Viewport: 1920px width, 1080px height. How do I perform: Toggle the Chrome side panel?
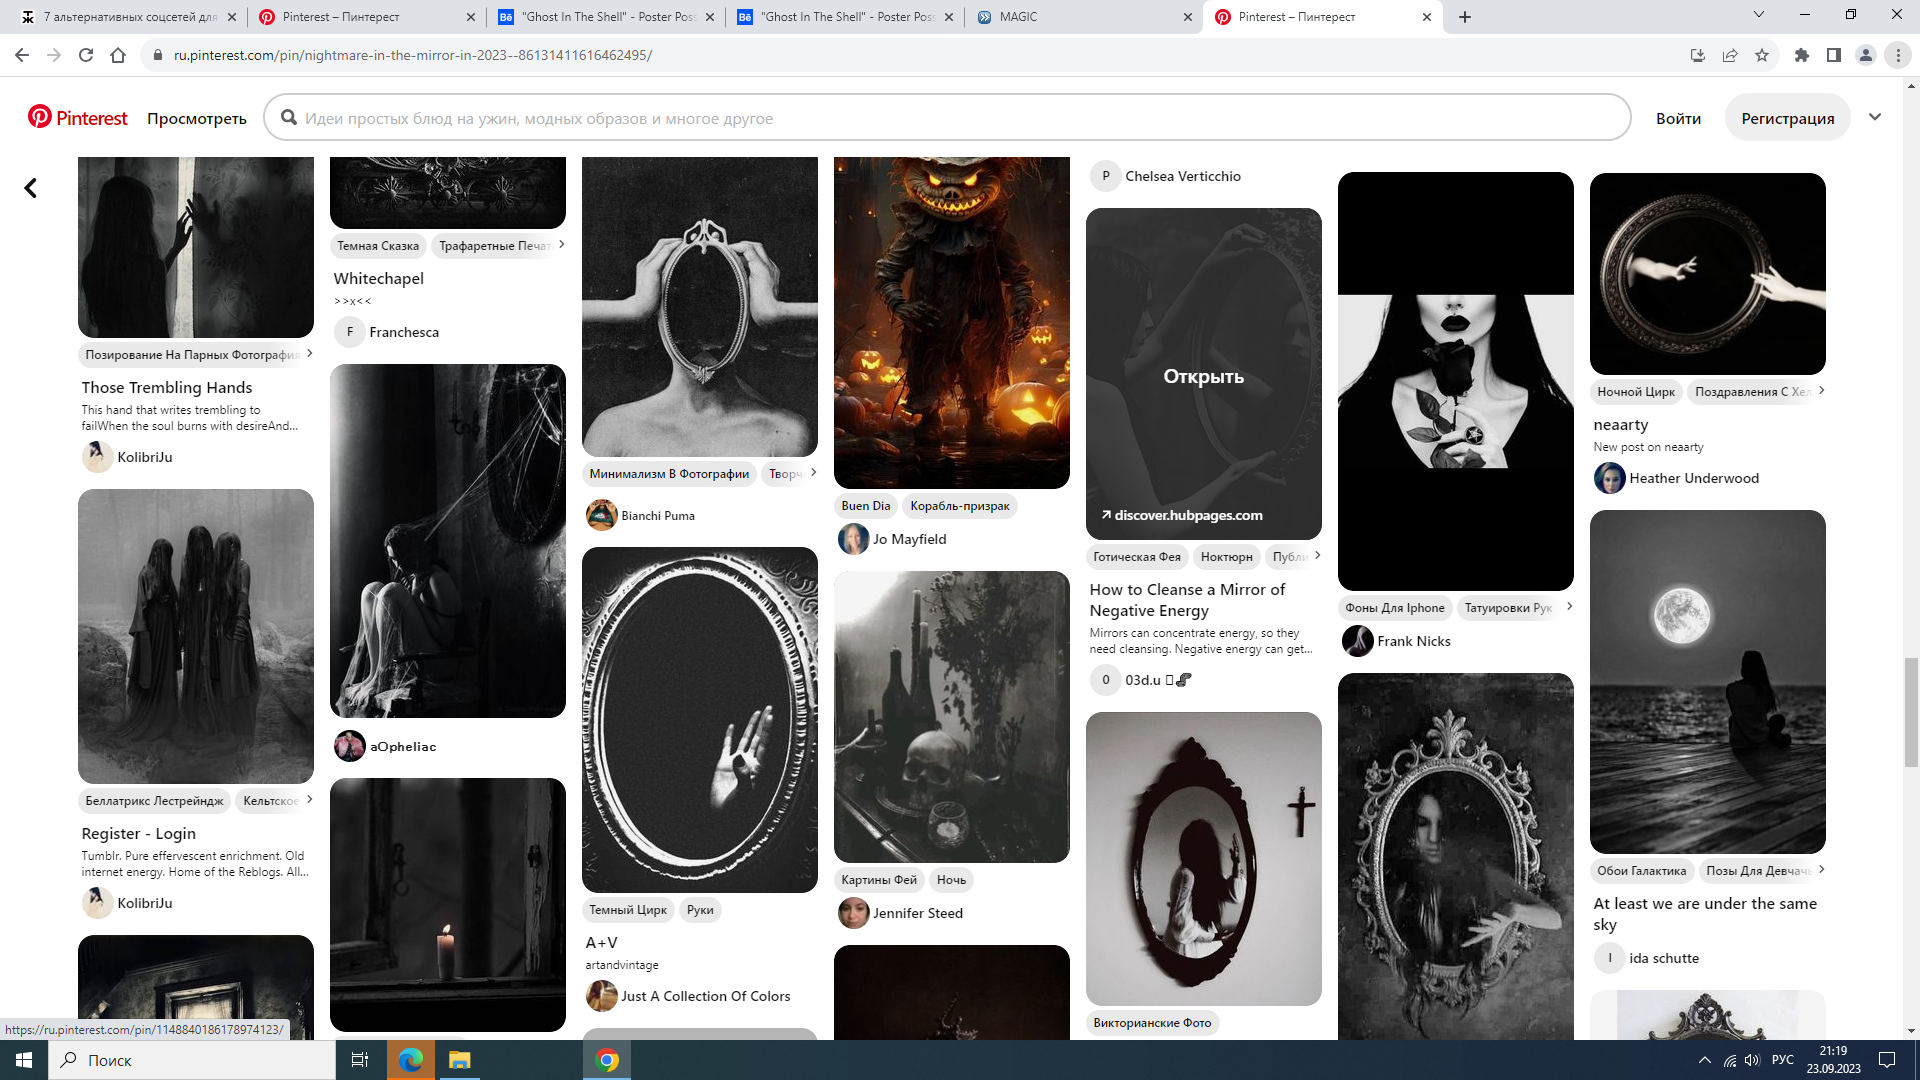pos(1834,55)
